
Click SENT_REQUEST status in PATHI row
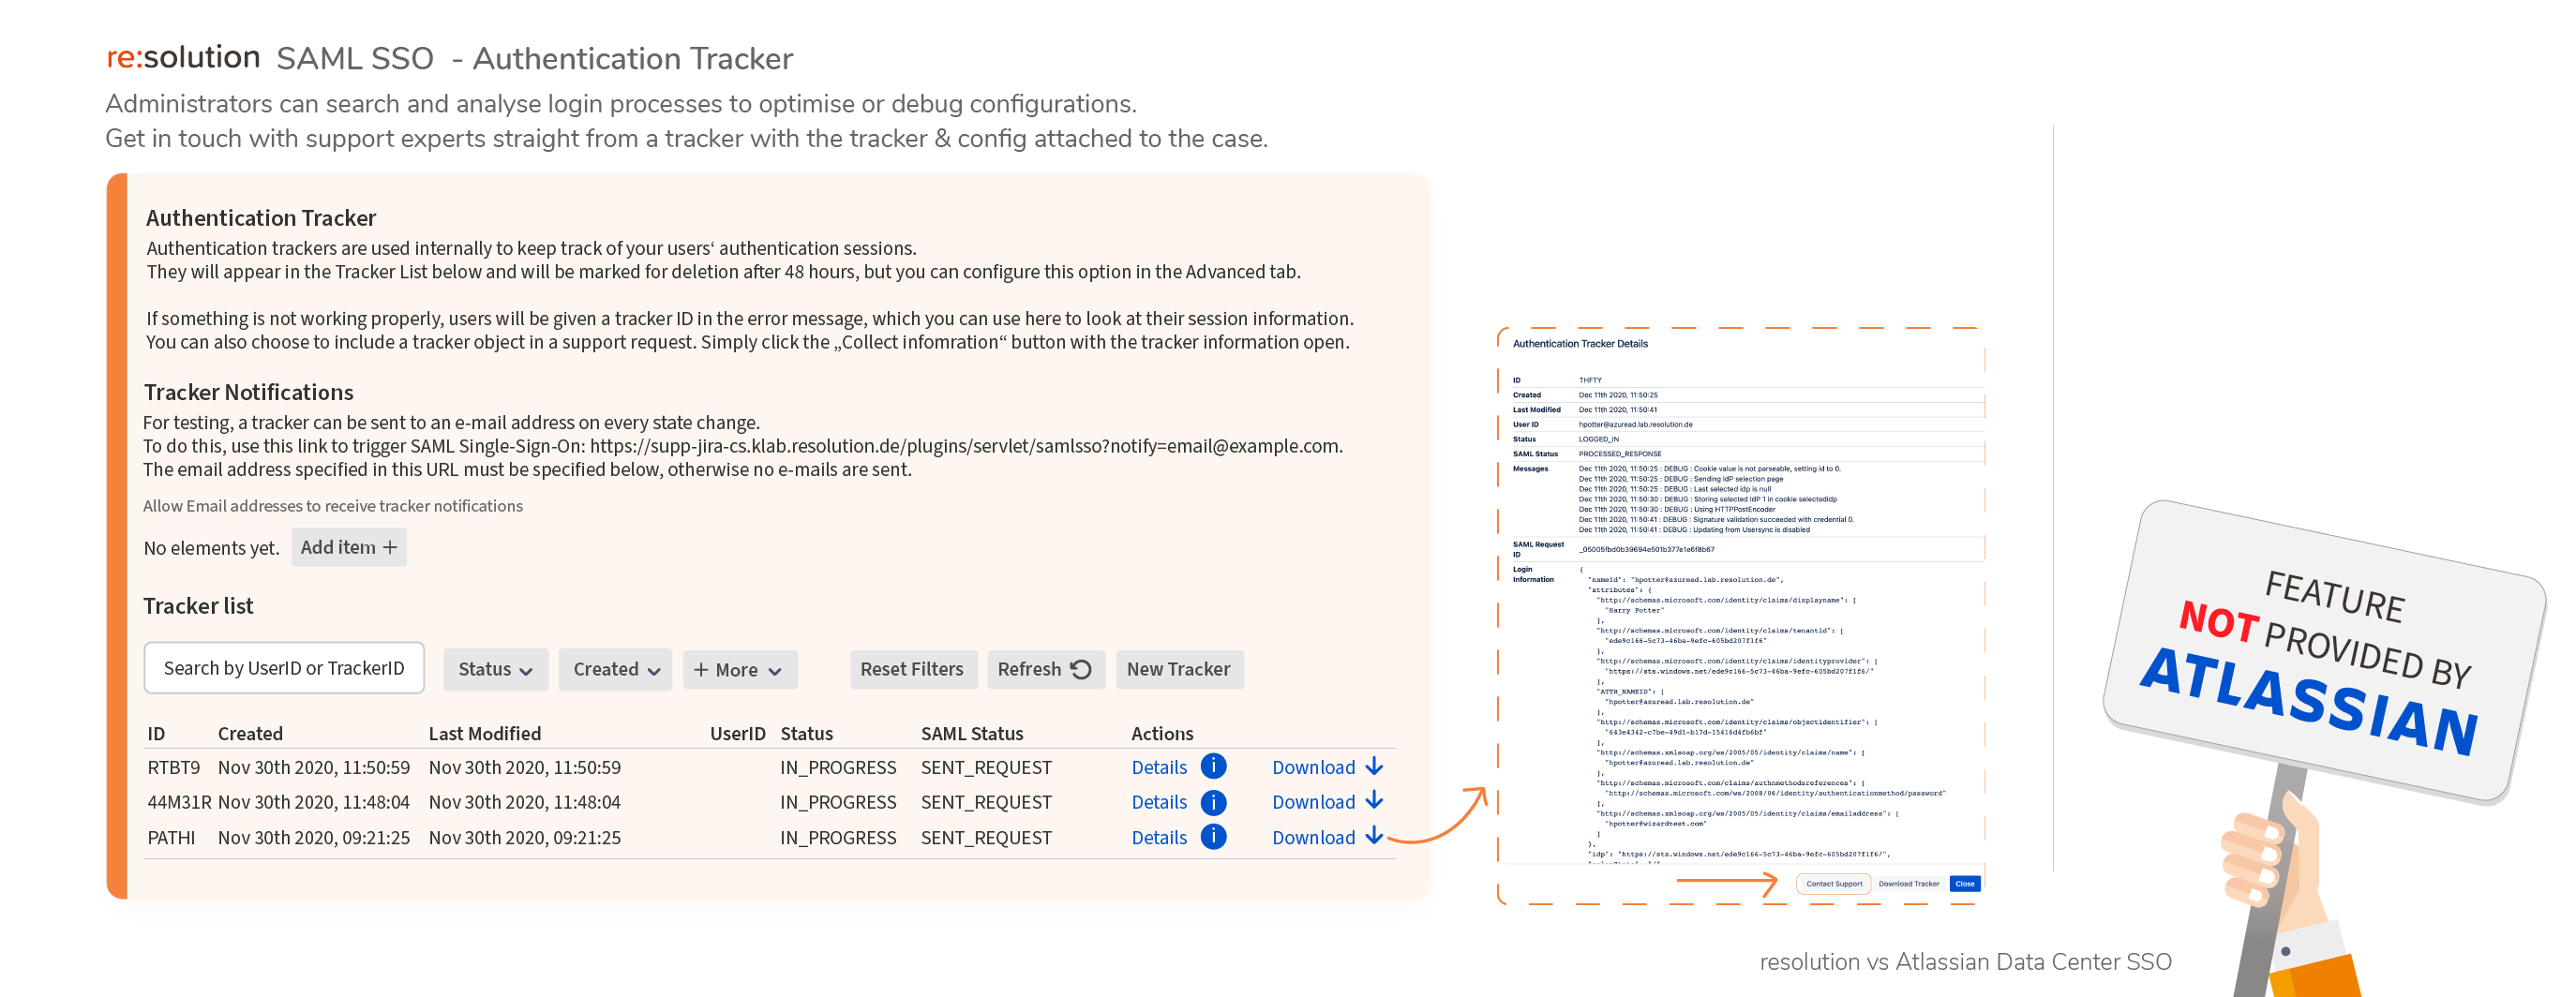pos(986,837)
